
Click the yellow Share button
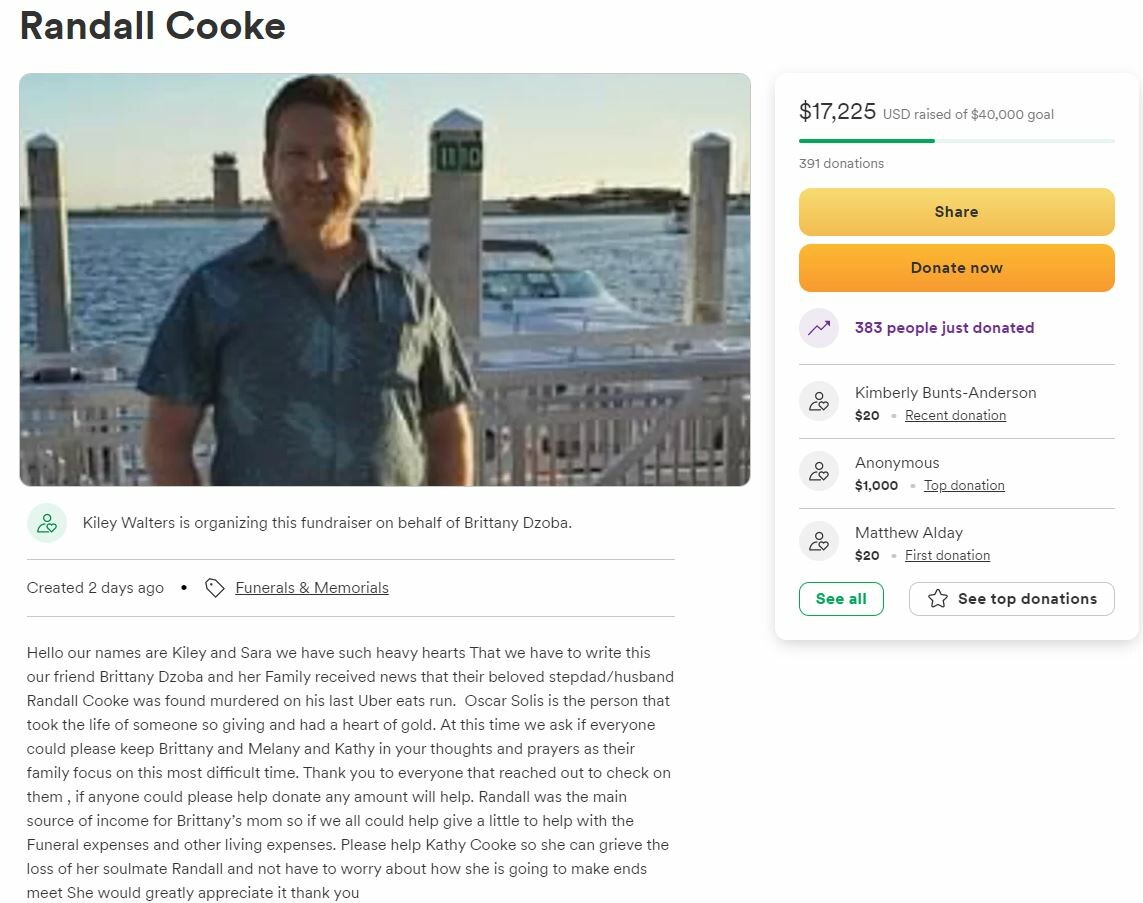pos(956,211)
